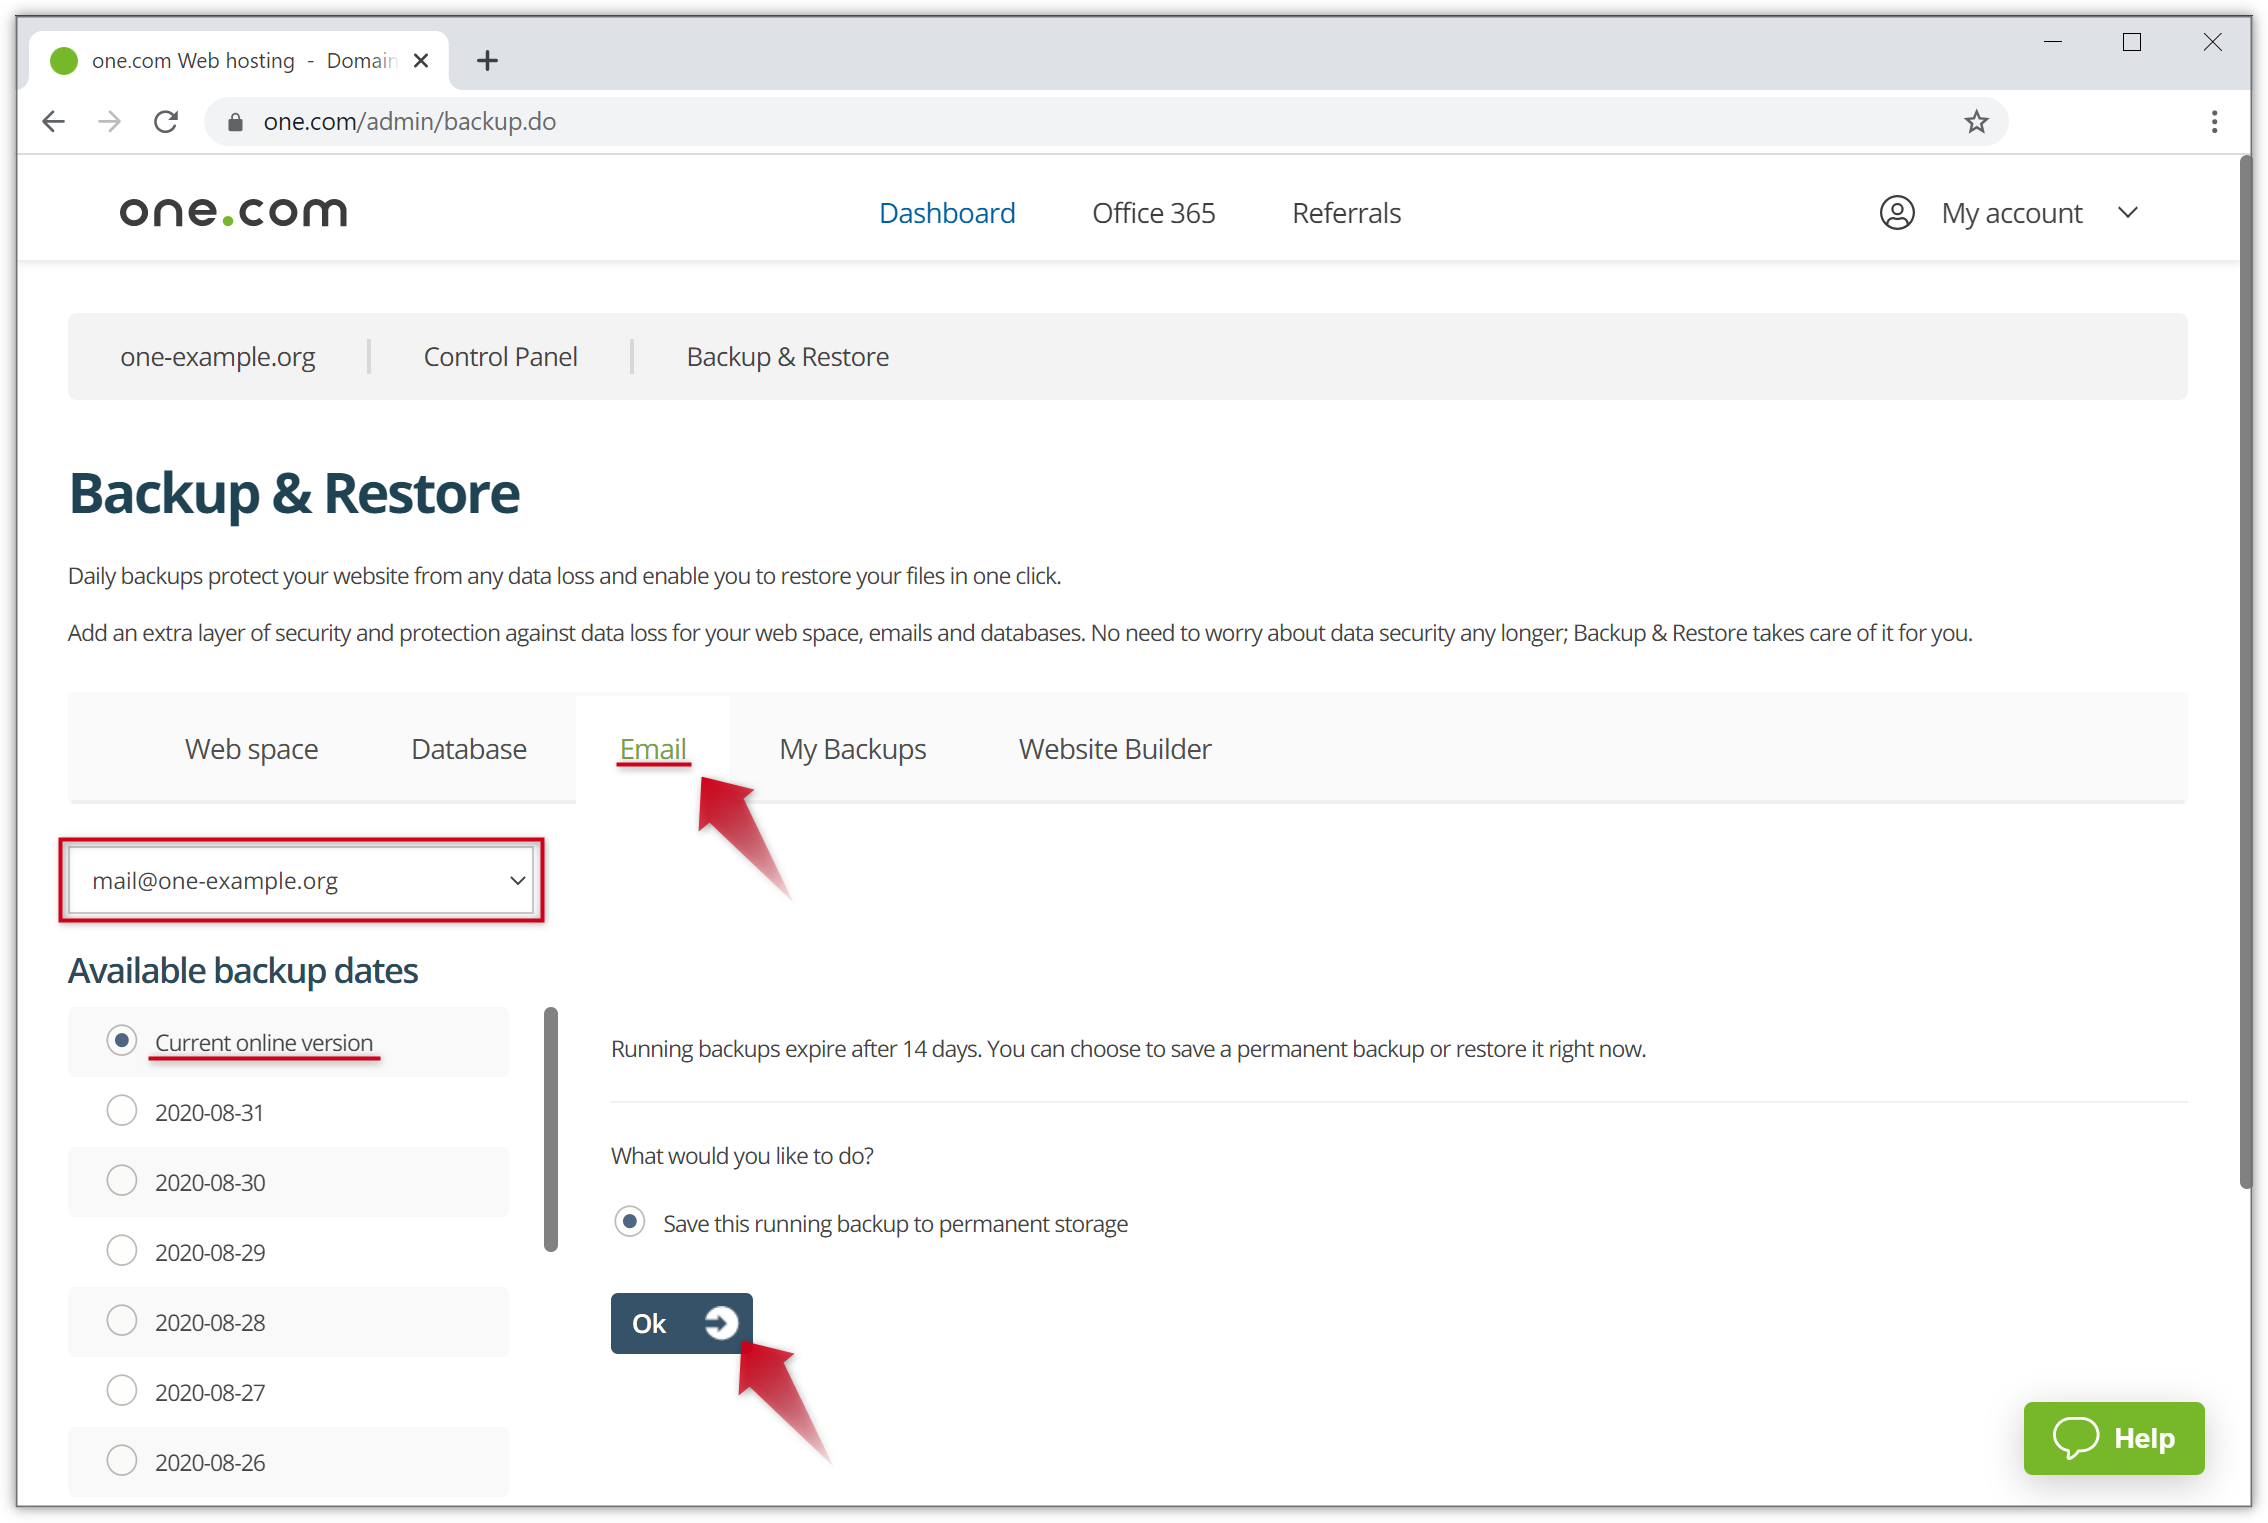Close the one.com browser tab
The image size is (2268, 1523).
click(x=421, y=61)
